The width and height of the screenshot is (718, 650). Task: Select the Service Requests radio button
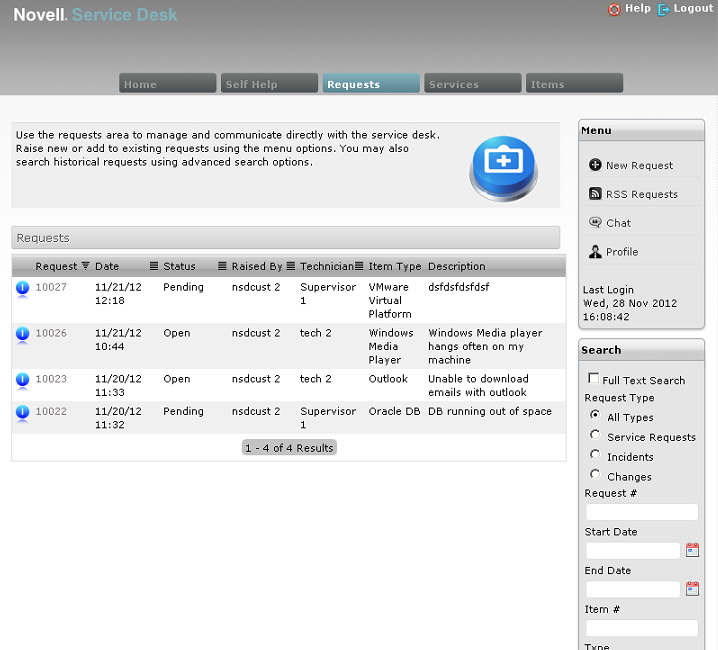pos(595,434)
